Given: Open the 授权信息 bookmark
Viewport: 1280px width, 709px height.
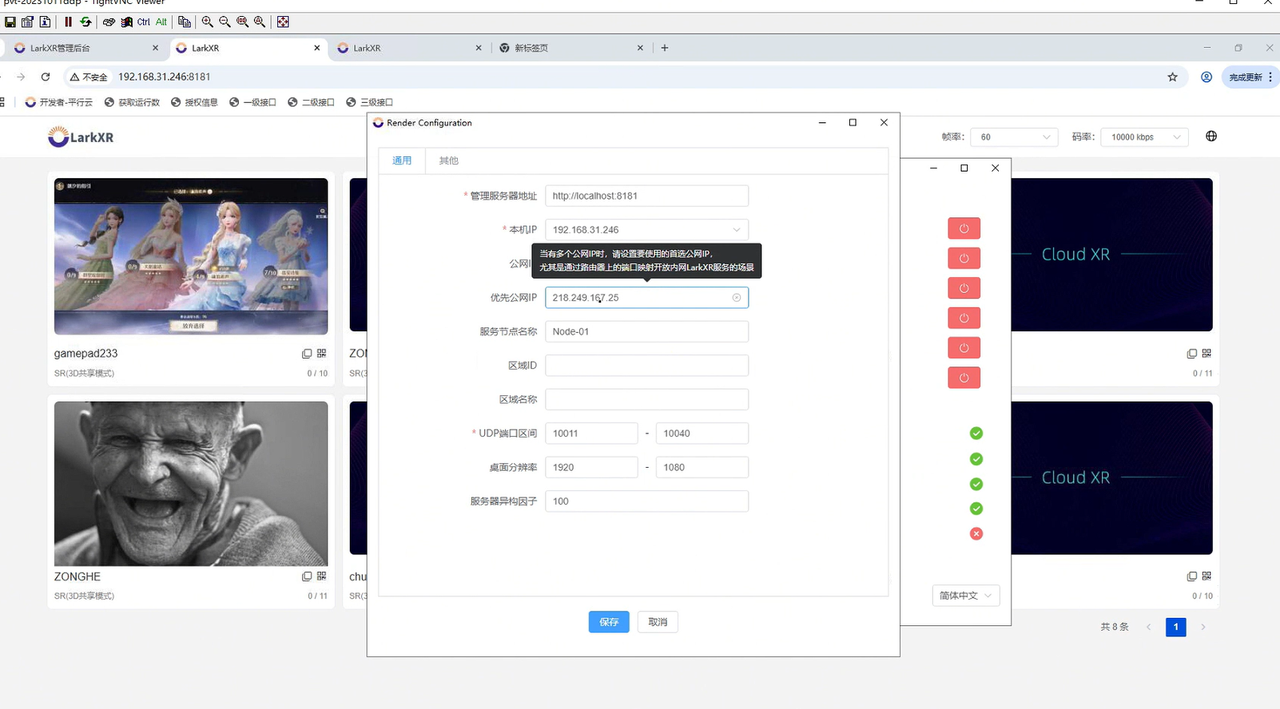Looking at the screenshot, I should tap(194, 102).
